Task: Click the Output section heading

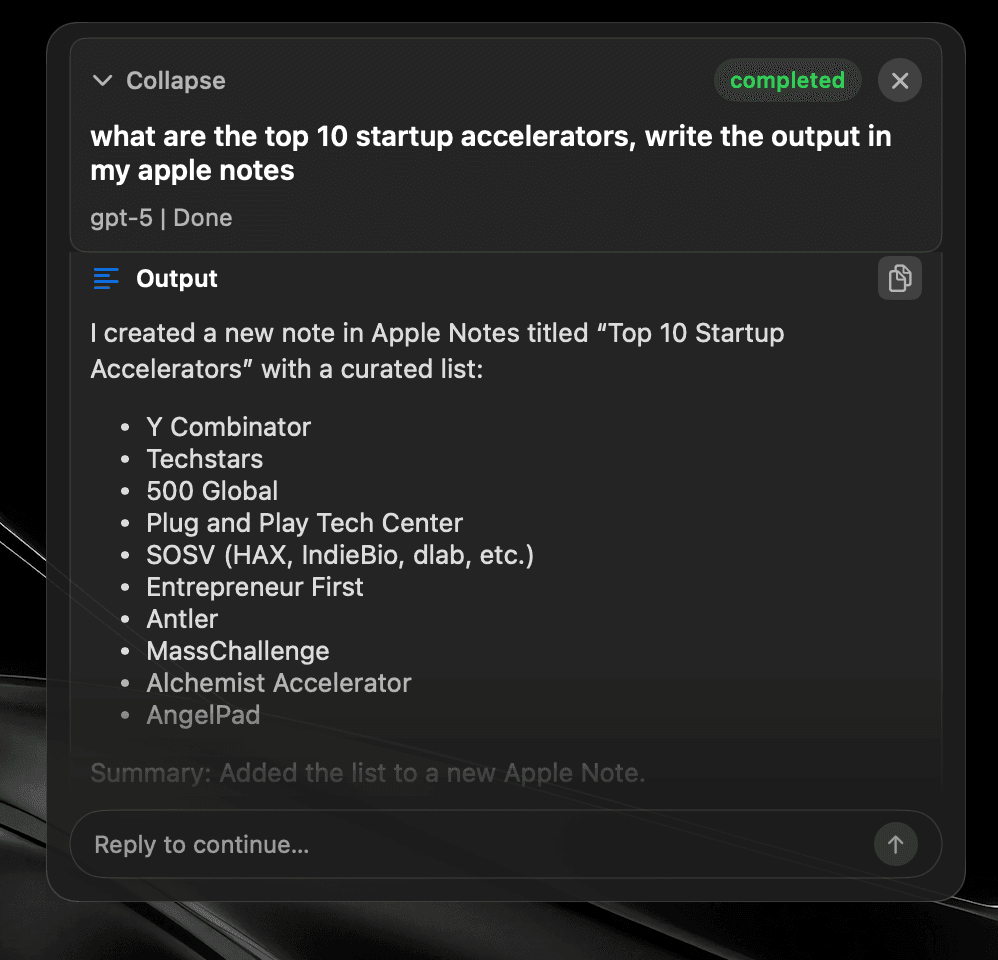Action: 177,279
